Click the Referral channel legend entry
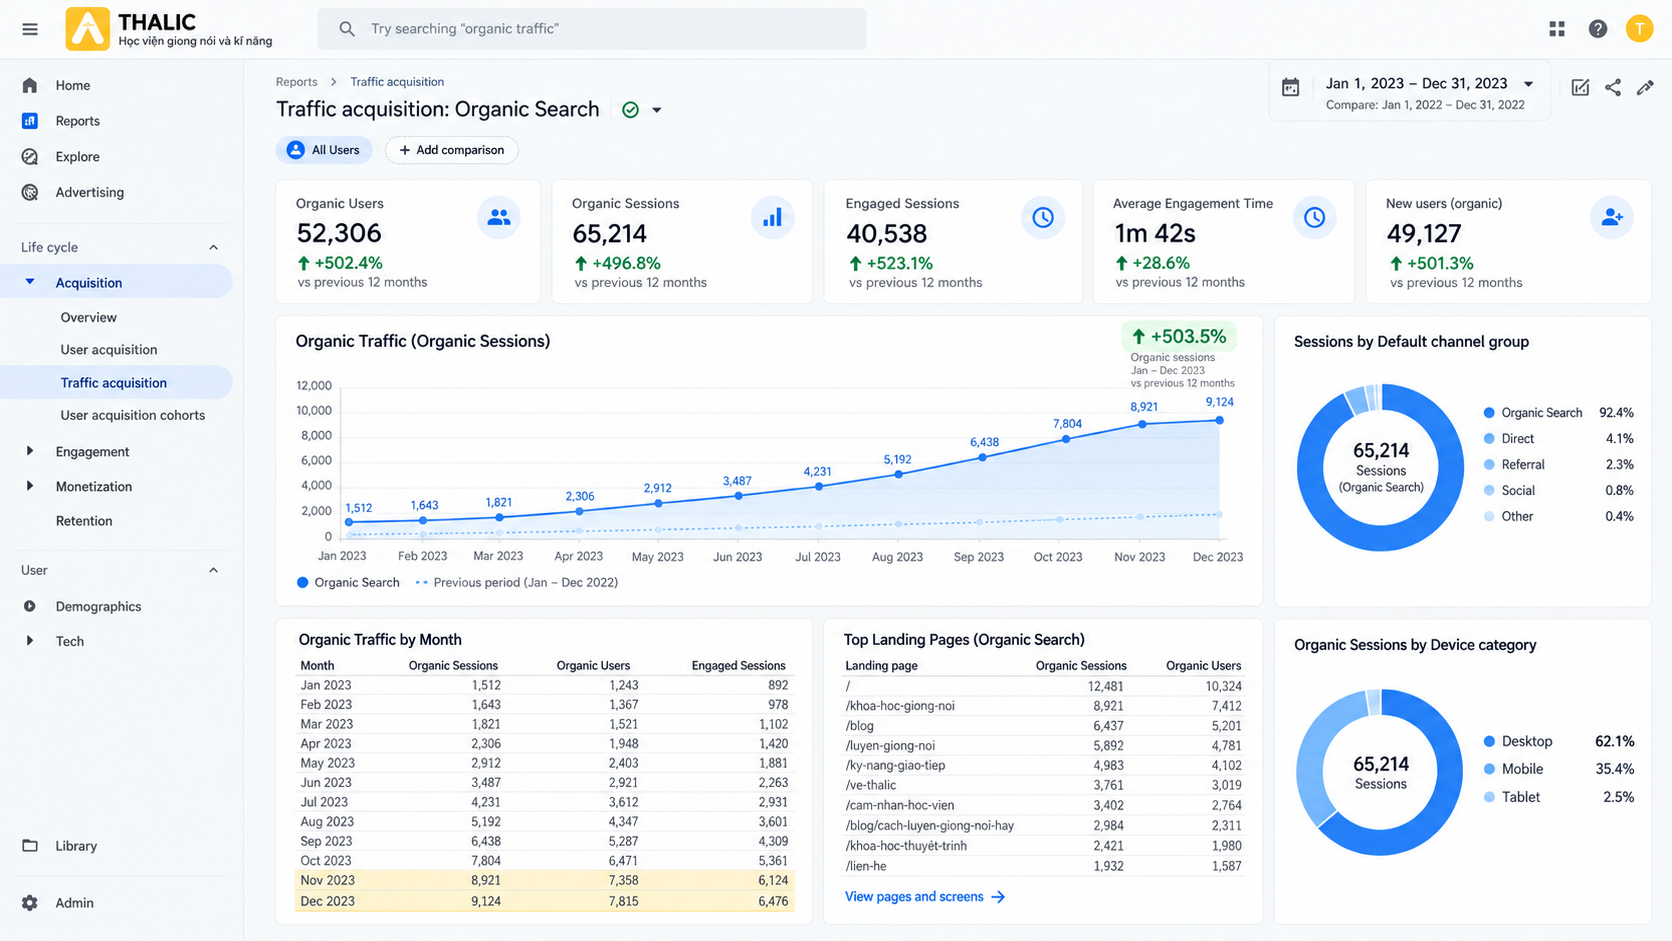This screenshot has width=1672, height=941. (1558, 465)
